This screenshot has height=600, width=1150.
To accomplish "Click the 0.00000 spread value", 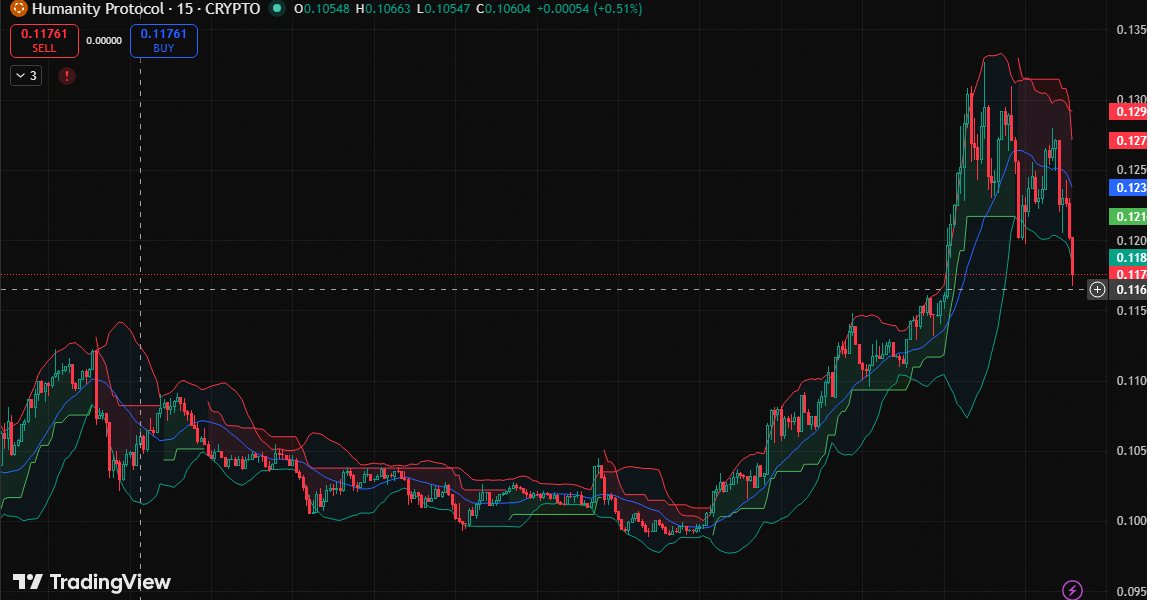I will pyautogui.click(x=104, y=41).
